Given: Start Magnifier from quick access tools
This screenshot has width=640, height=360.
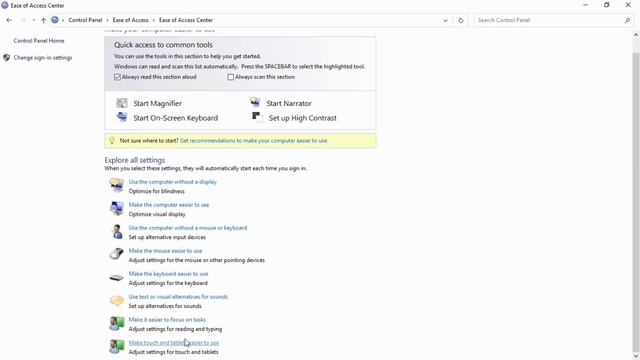Looking at the screenshot, I should (x=157, y=103).
